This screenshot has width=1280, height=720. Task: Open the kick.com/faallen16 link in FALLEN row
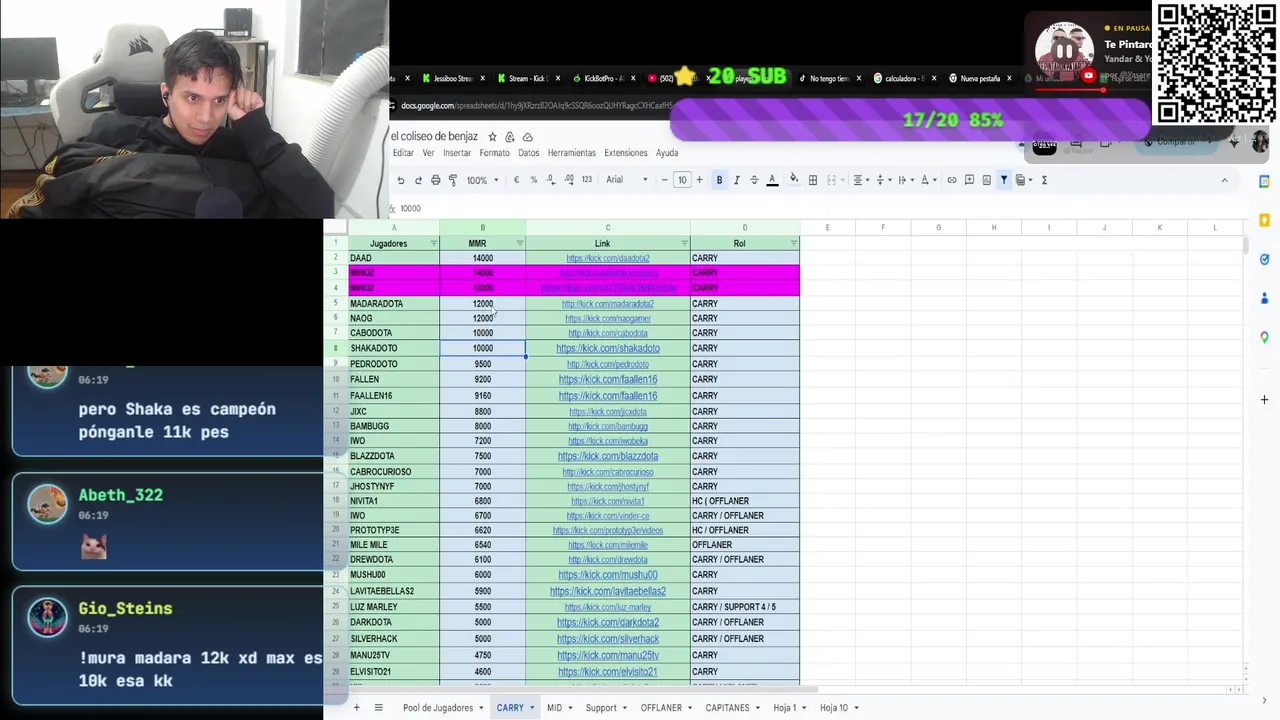coord(608,380)
